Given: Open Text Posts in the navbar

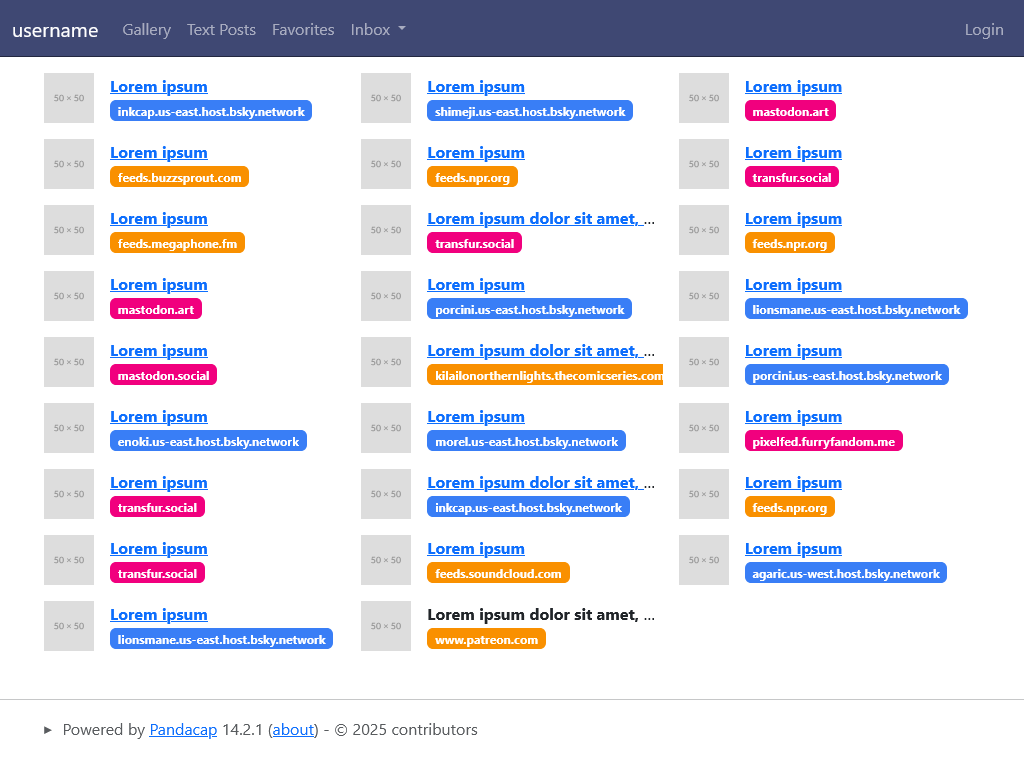Looking at the screenshot, I should pos(221,30).
